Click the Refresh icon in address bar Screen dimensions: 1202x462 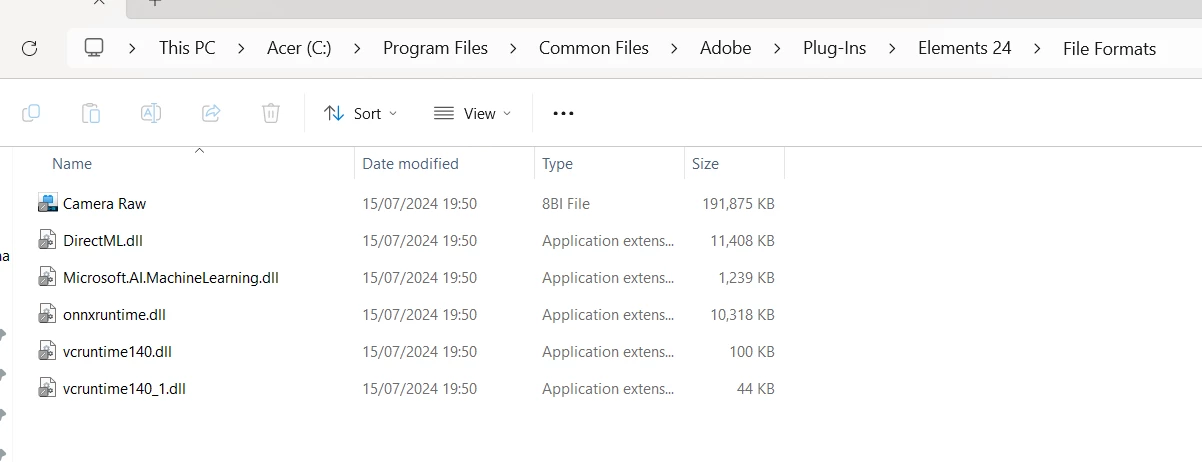29,48
